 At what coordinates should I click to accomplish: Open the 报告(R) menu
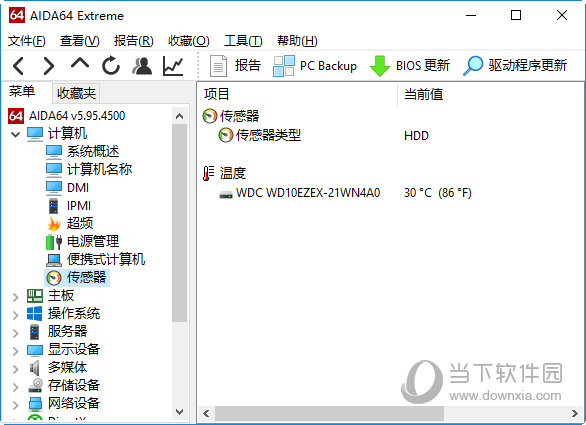(133, 41)
